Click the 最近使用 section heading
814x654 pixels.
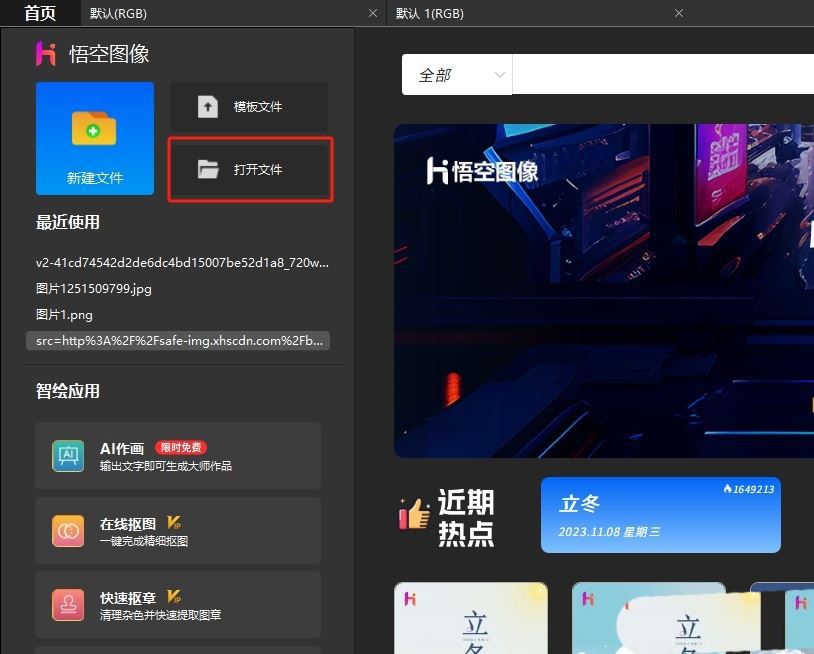coord(67,222)
